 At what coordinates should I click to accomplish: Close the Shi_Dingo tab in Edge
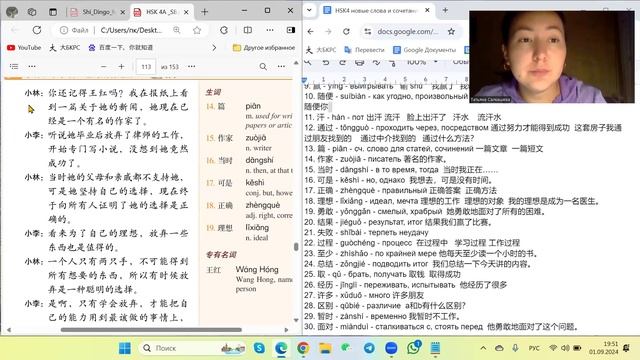coord(122,12)
